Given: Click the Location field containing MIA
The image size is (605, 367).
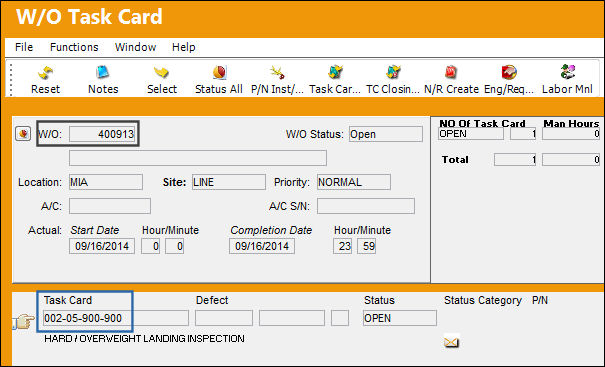Looking at the screenshot, I should [106, 182].
